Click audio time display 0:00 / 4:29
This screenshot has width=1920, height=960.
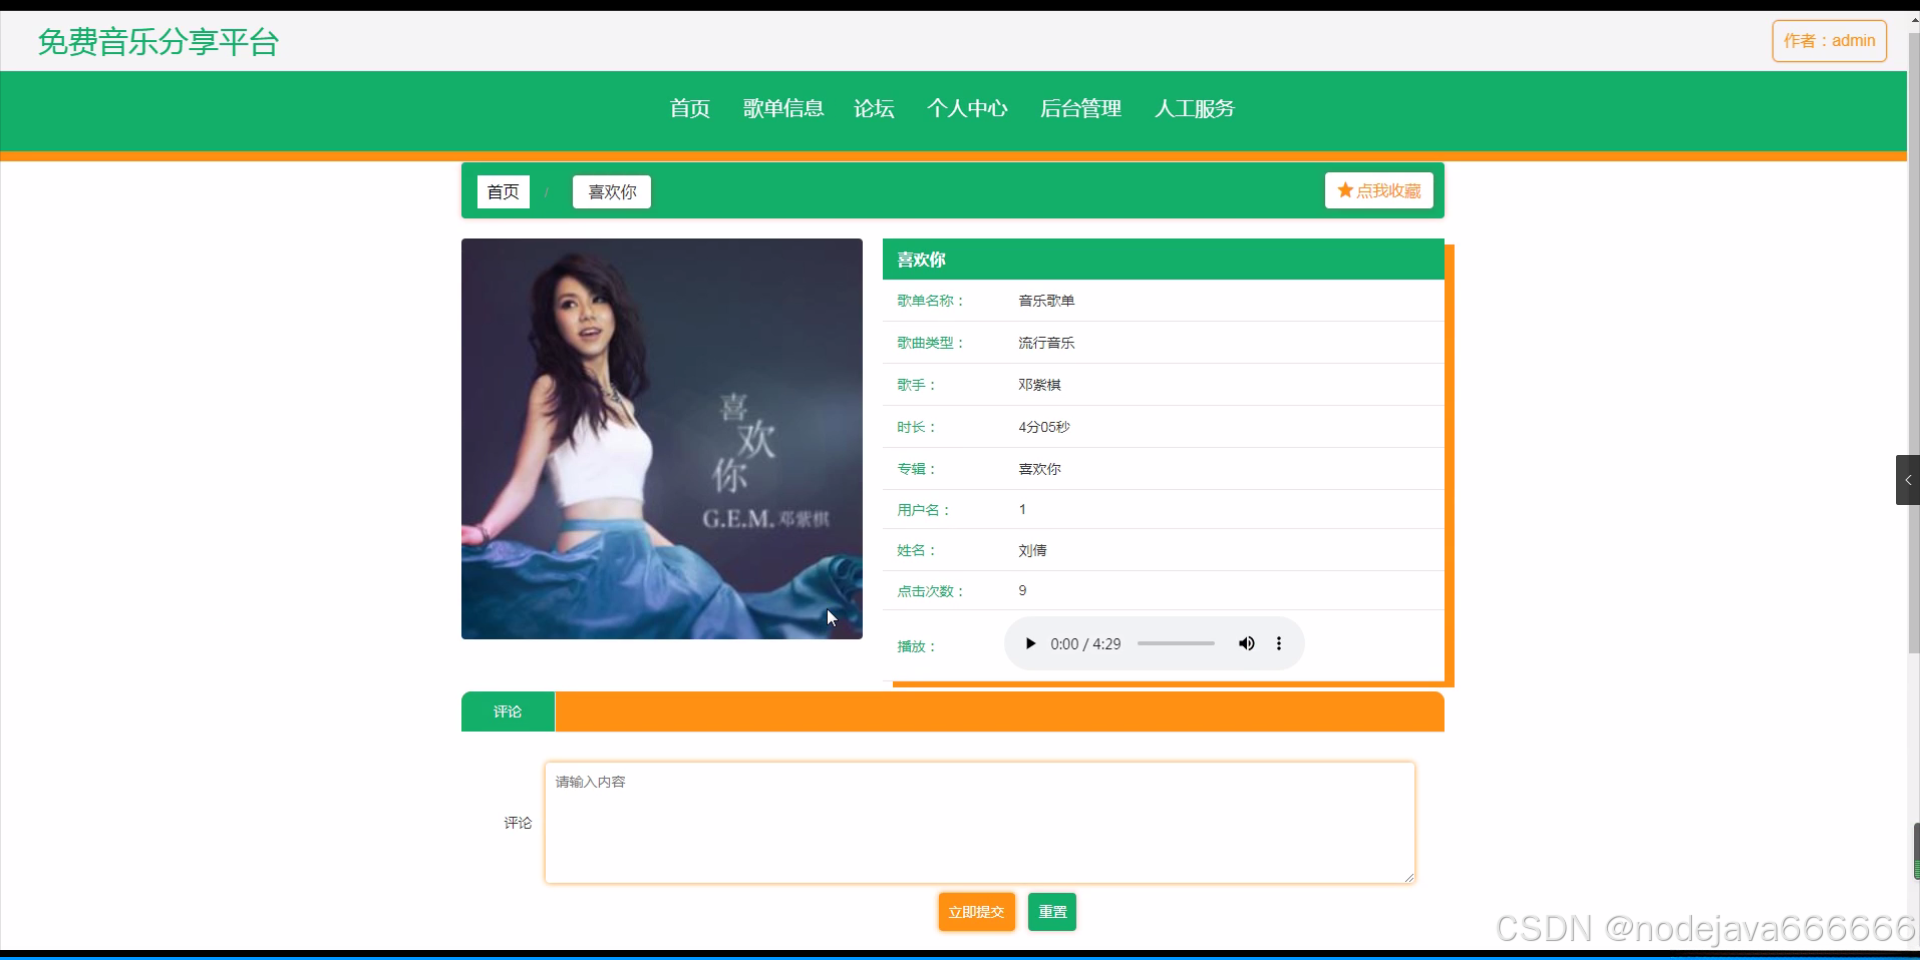1085,644
